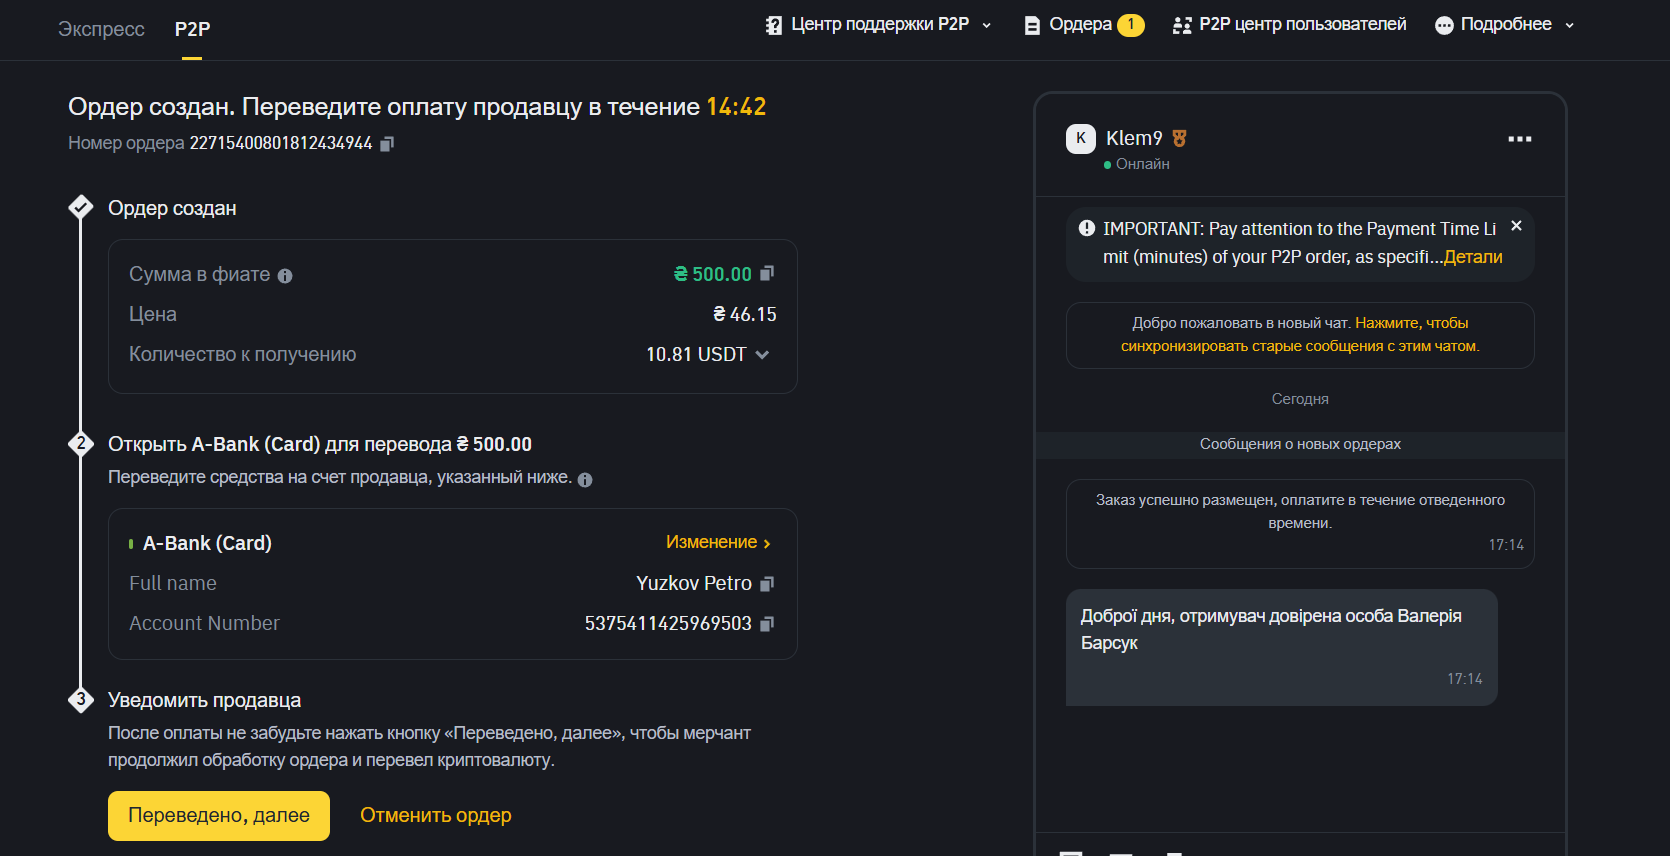Viewport: 1670px width, 856px height.
Task: Copy the account number 5375411425969503
Action: click(x=767, y=623)
